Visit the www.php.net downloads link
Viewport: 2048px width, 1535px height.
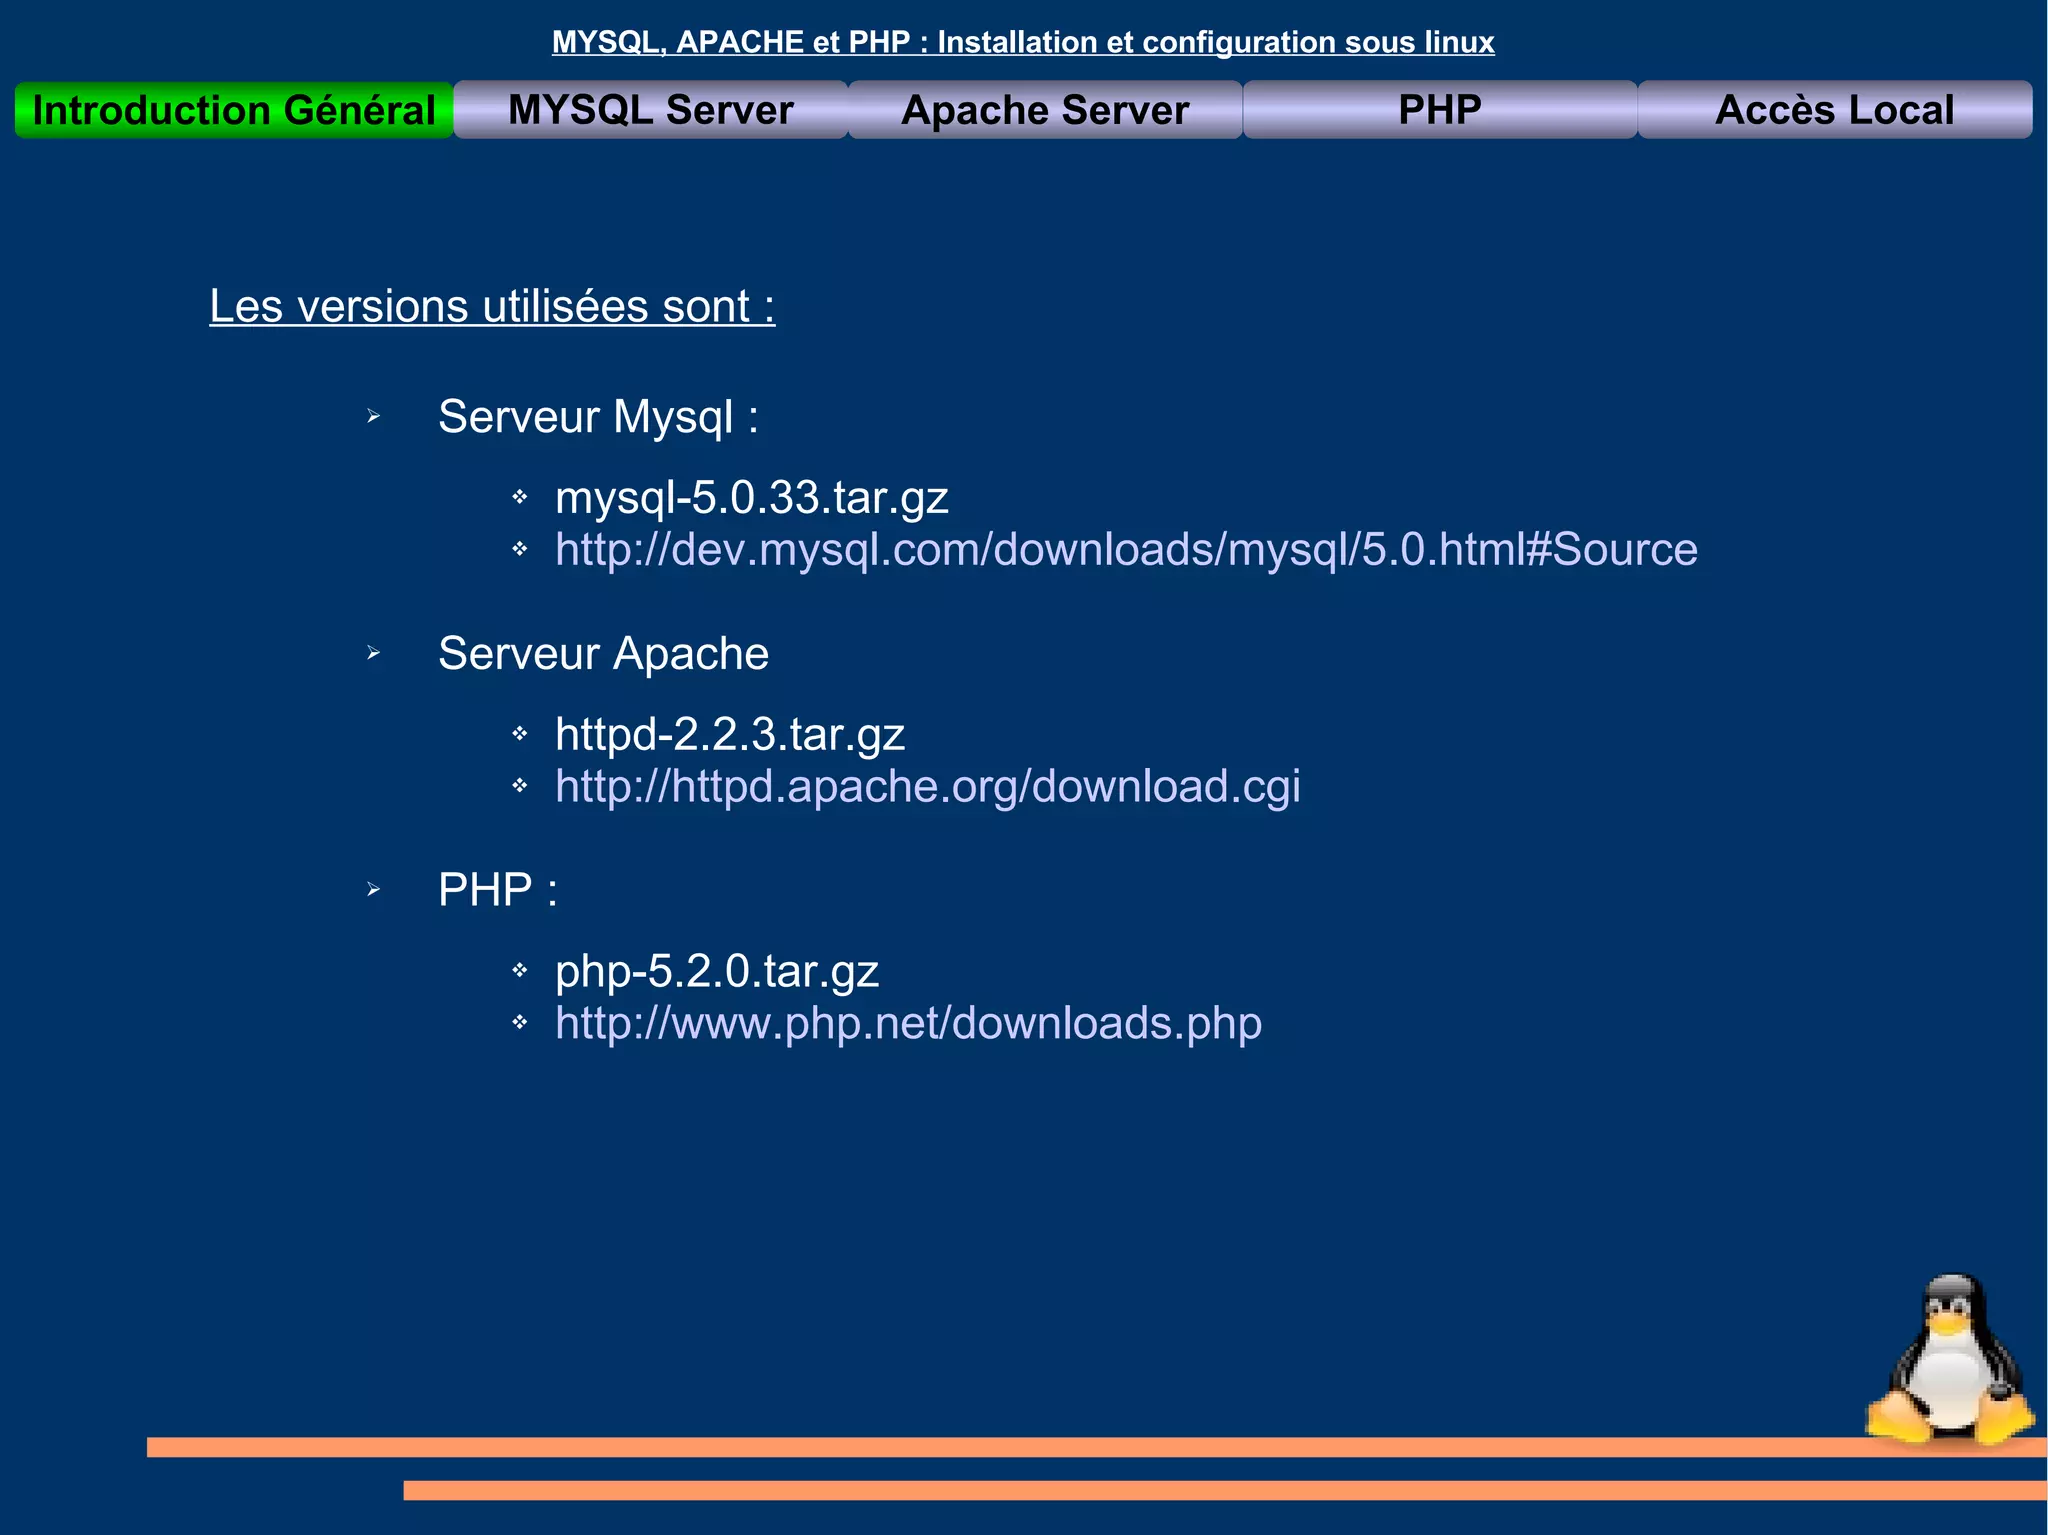[x=908, y=1023]
